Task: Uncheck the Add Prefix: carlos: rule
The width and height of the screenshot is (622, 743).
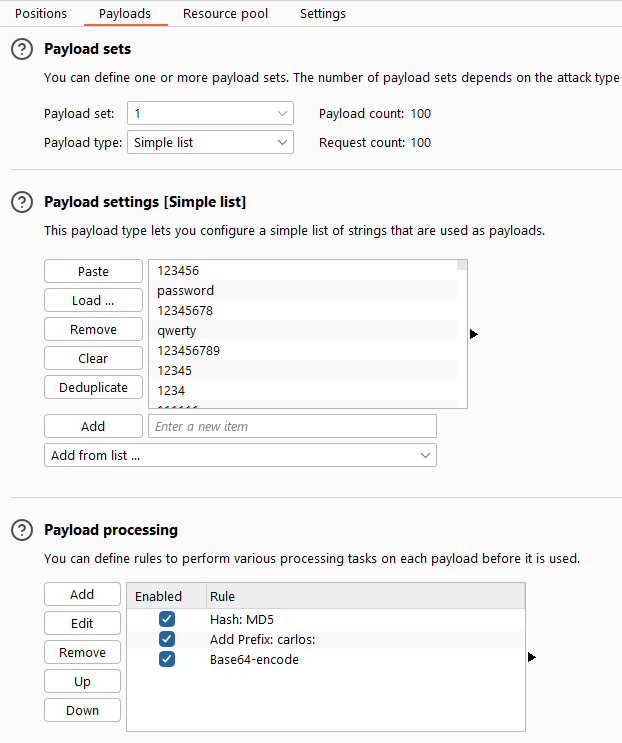Action: point(167,639)
